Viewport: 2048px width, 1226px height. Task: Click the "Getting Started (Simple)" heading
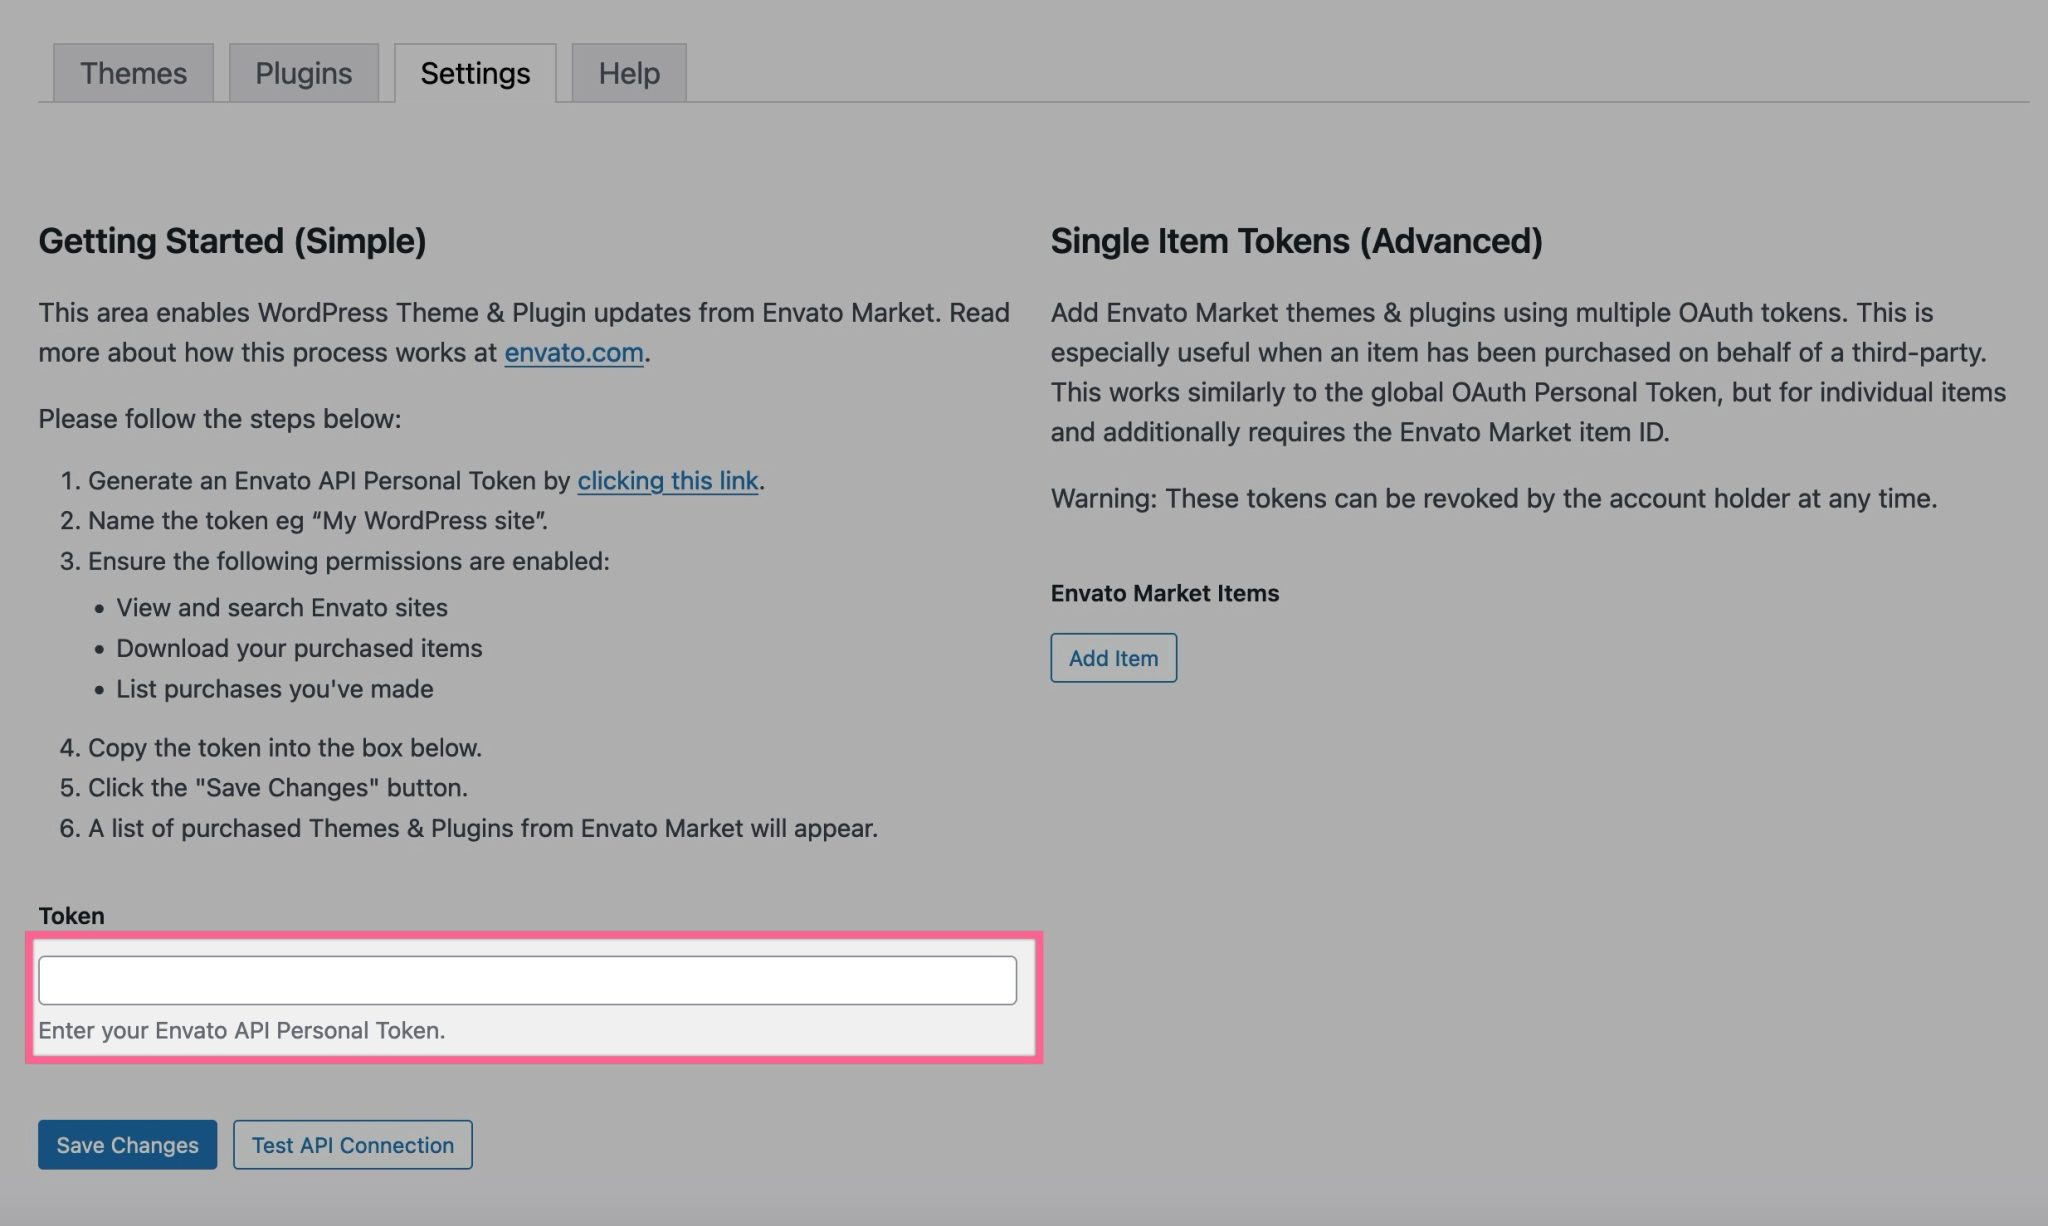[x=232, y=241]
